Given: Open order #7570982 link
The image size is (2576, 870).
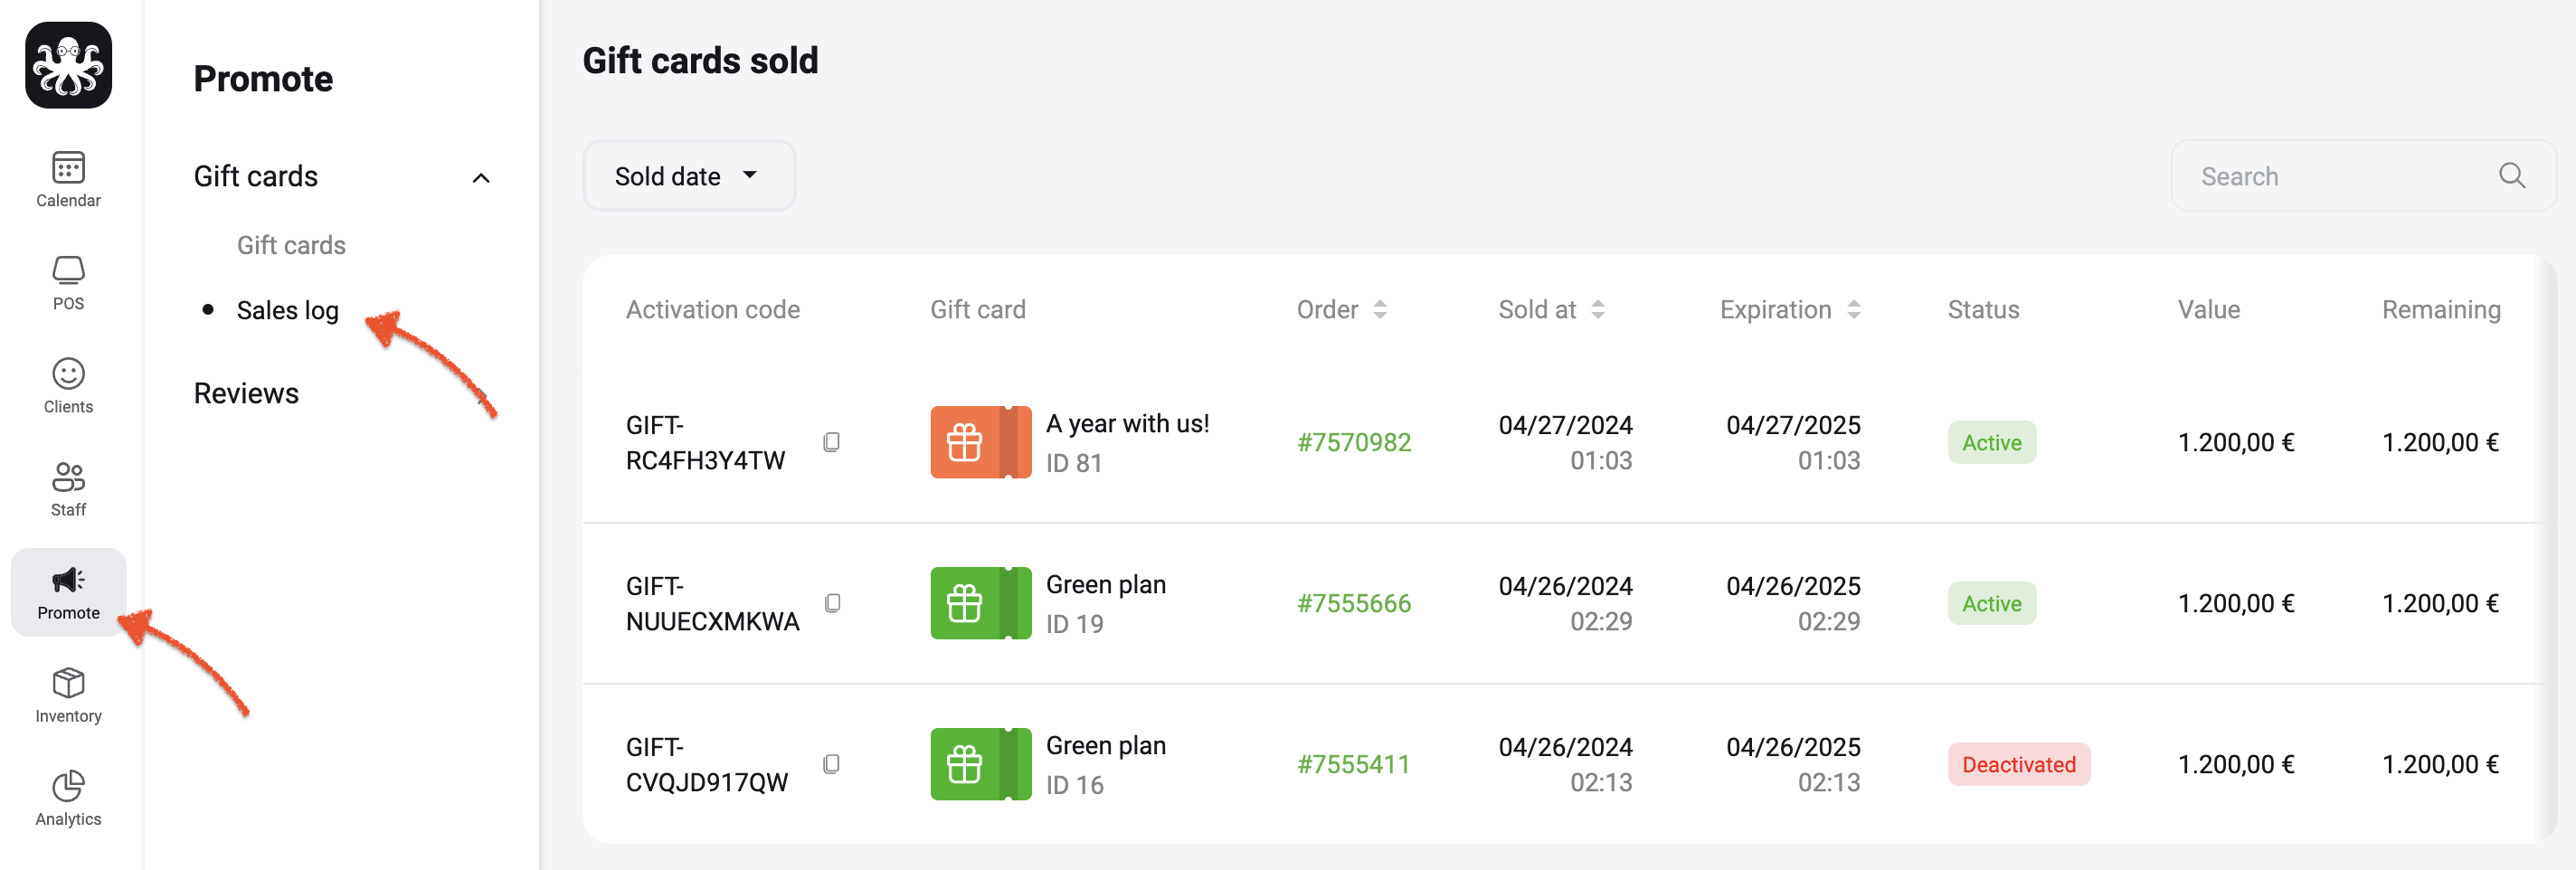Looking at the screenshot, I should coord(1354,442).
